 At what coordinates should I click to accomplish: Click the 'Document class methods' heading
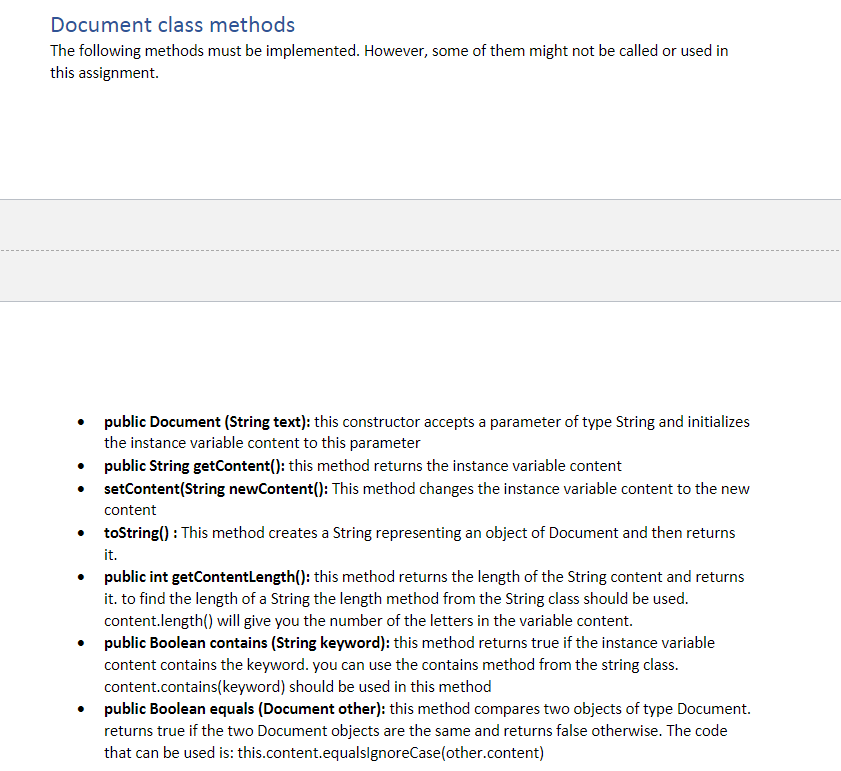pyautogui.click(x=173, y=25)
